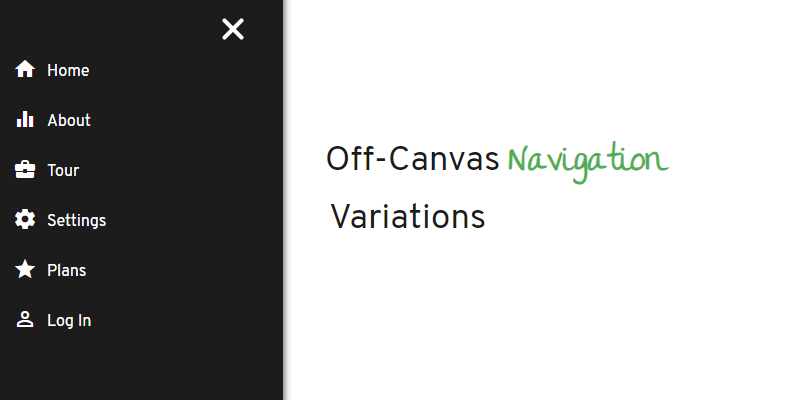This screenshot has width=800, height=400.
Task: Choose the Plans menu label
Action: pos(67,270)
